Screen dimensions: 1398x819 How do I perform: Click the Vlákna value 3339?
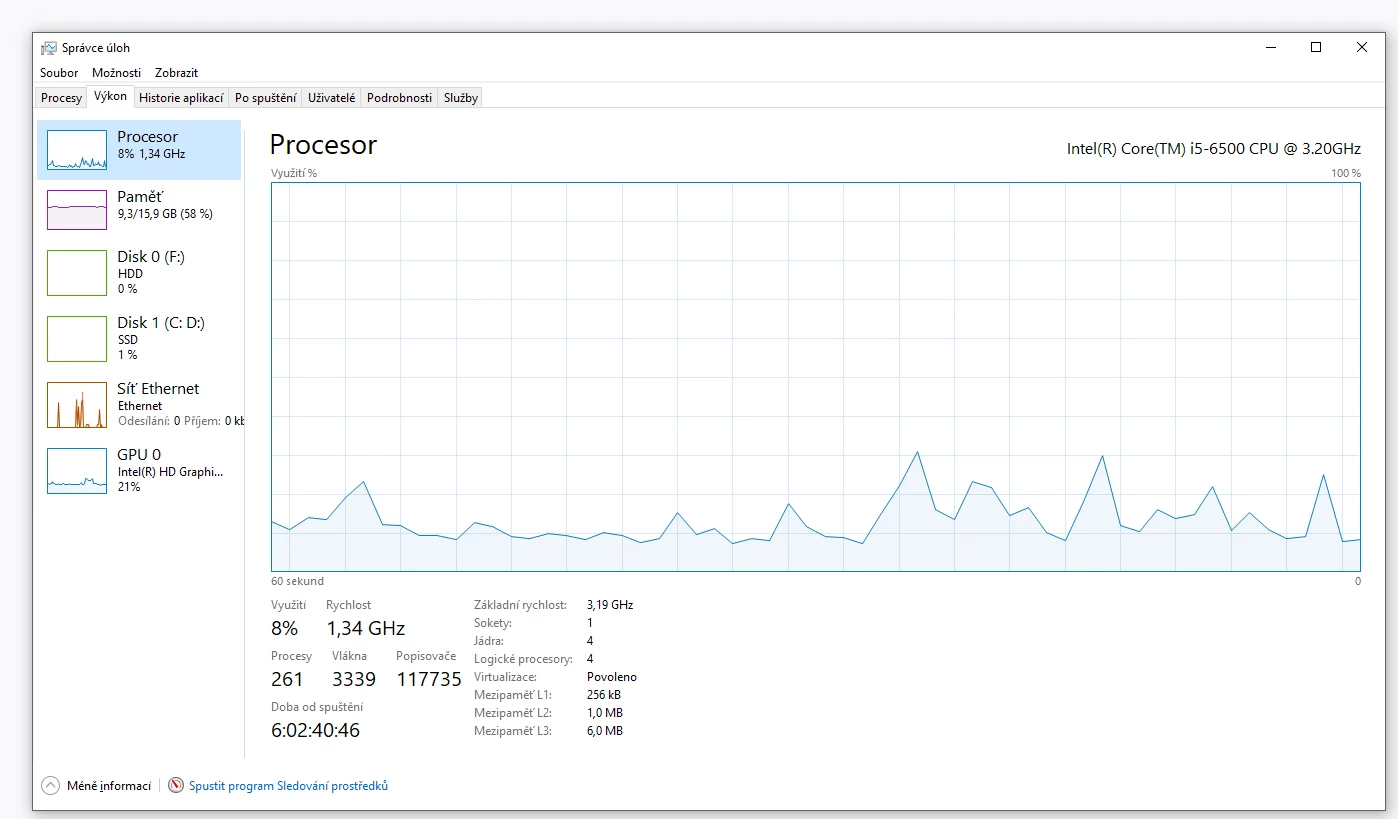click(354, 680)
